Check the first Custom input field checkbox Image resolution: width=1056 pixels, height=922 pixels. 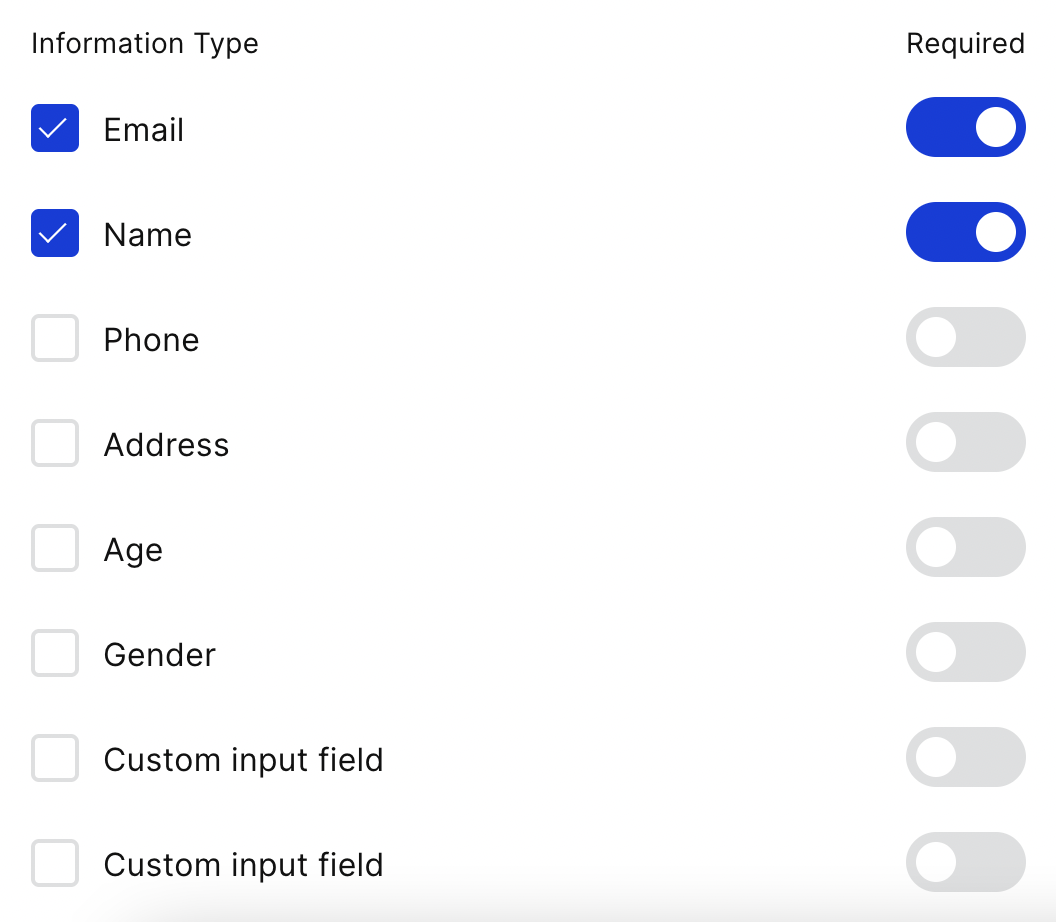(55, 758)
